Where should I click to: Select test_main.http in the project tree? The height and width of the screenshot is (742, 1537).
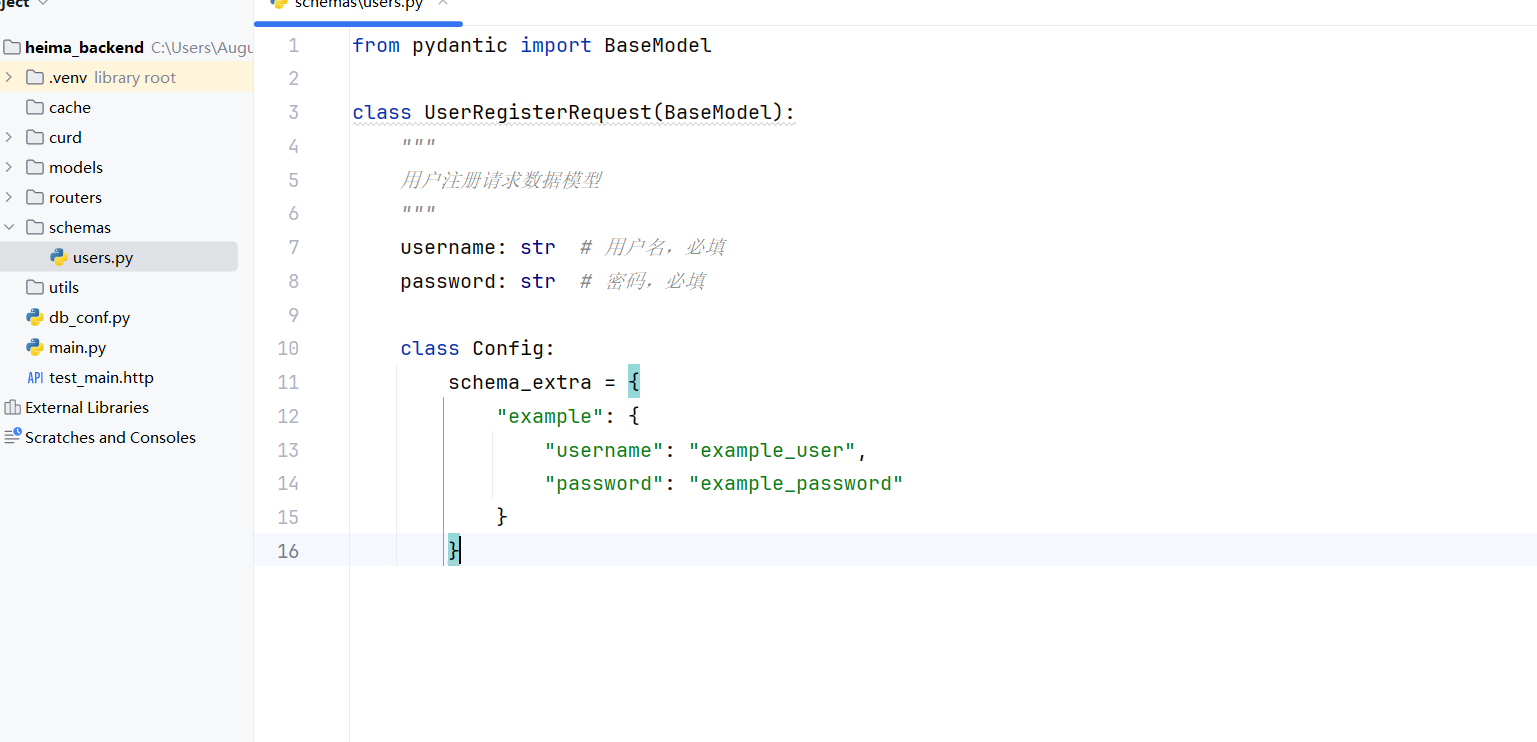[x=101, y=377]
